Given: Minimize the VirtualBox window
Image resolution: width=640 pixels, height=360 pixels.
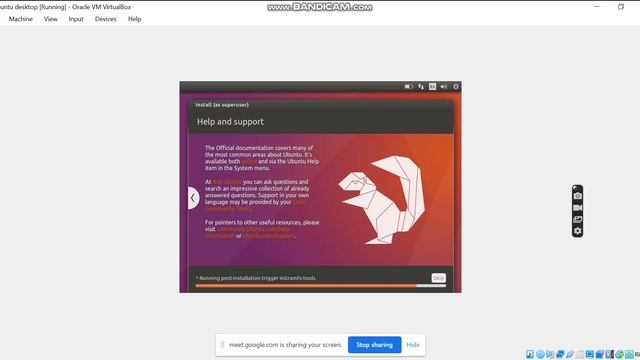Looking at the screenshot, I should tap(597, 7).
